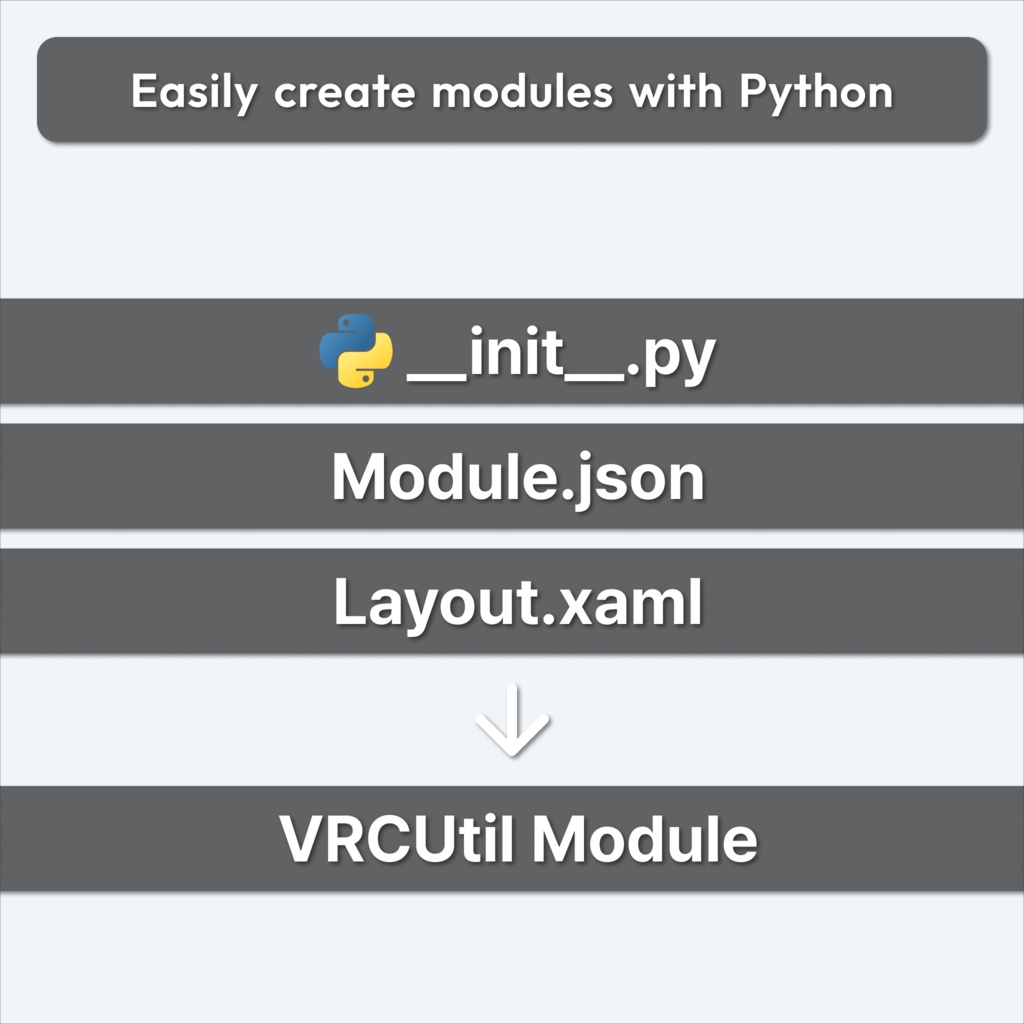Click the "init" text beside Python logo
1024x1024 pixels.
tap(516, 351)
